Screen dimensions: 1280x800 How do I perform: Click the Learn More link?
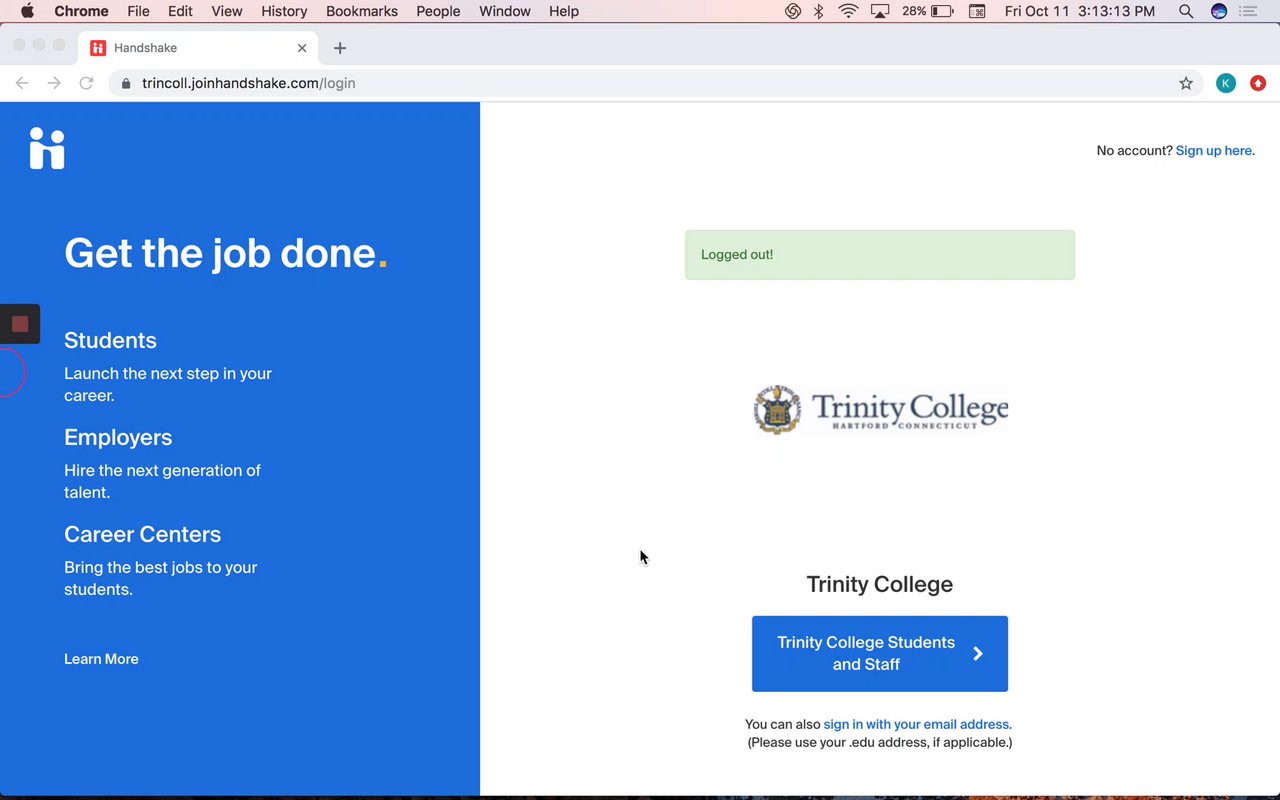[x=101, y=659]
